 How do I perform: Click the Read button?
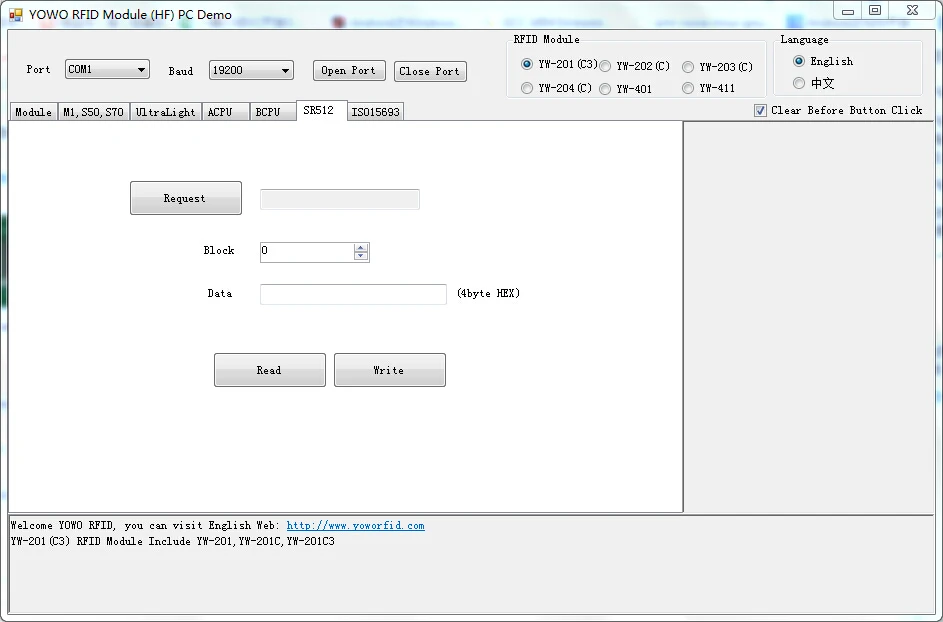(x=269, y=370)
